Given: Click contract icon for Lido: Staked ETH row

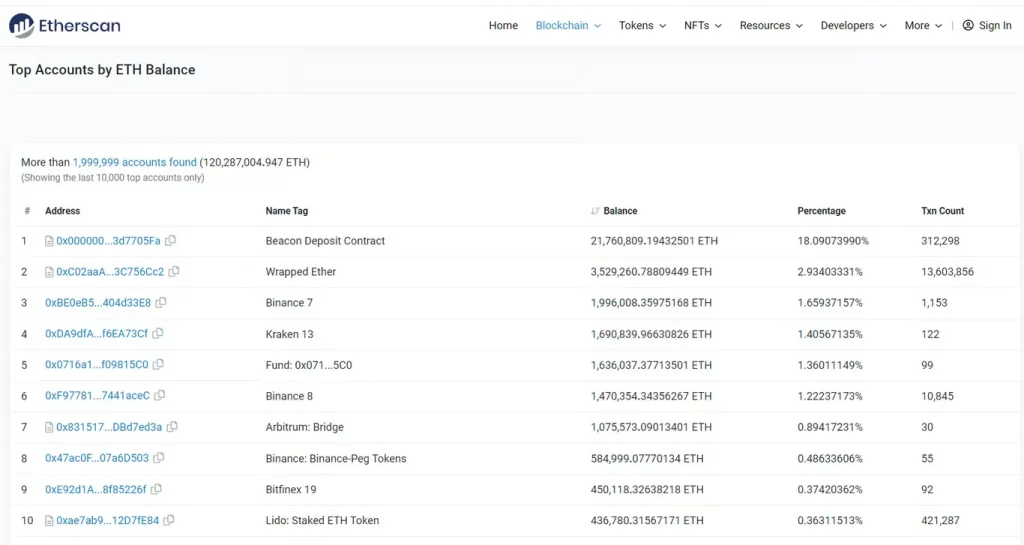Looking at the screenshot, I should (49, 520).
